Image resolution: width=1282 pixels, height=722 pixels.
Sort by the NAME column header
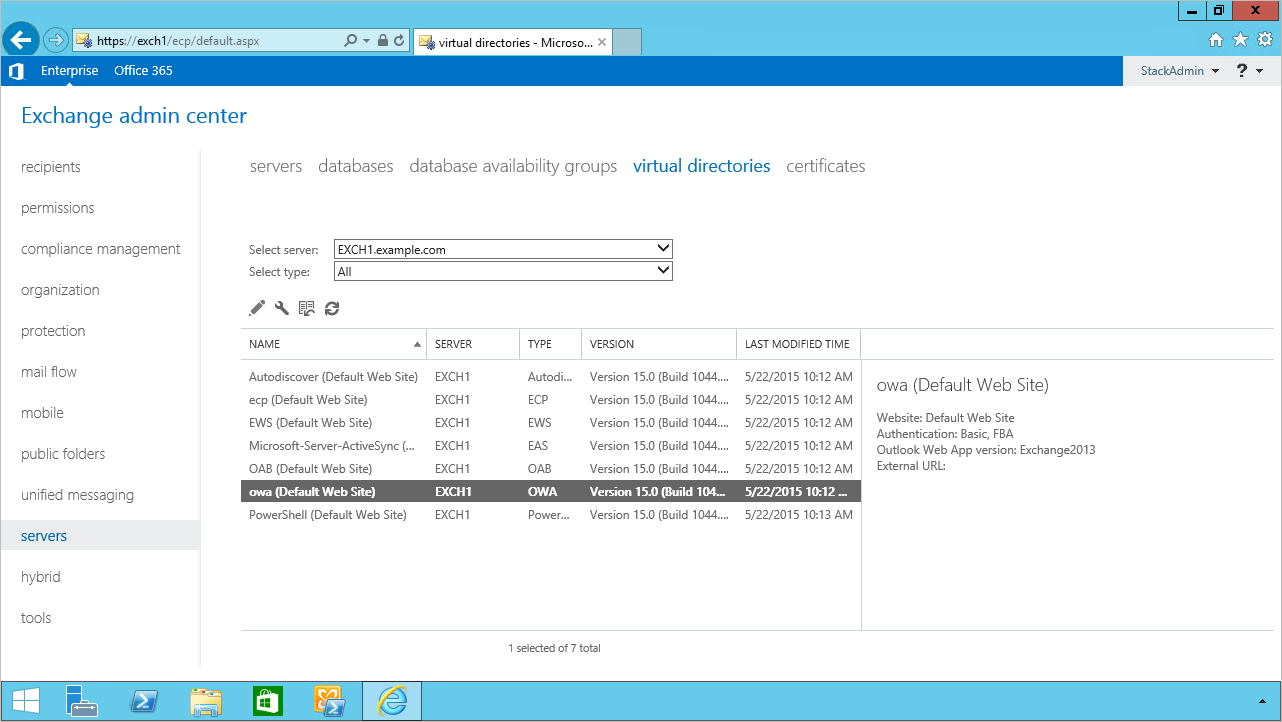click(333, 344)
